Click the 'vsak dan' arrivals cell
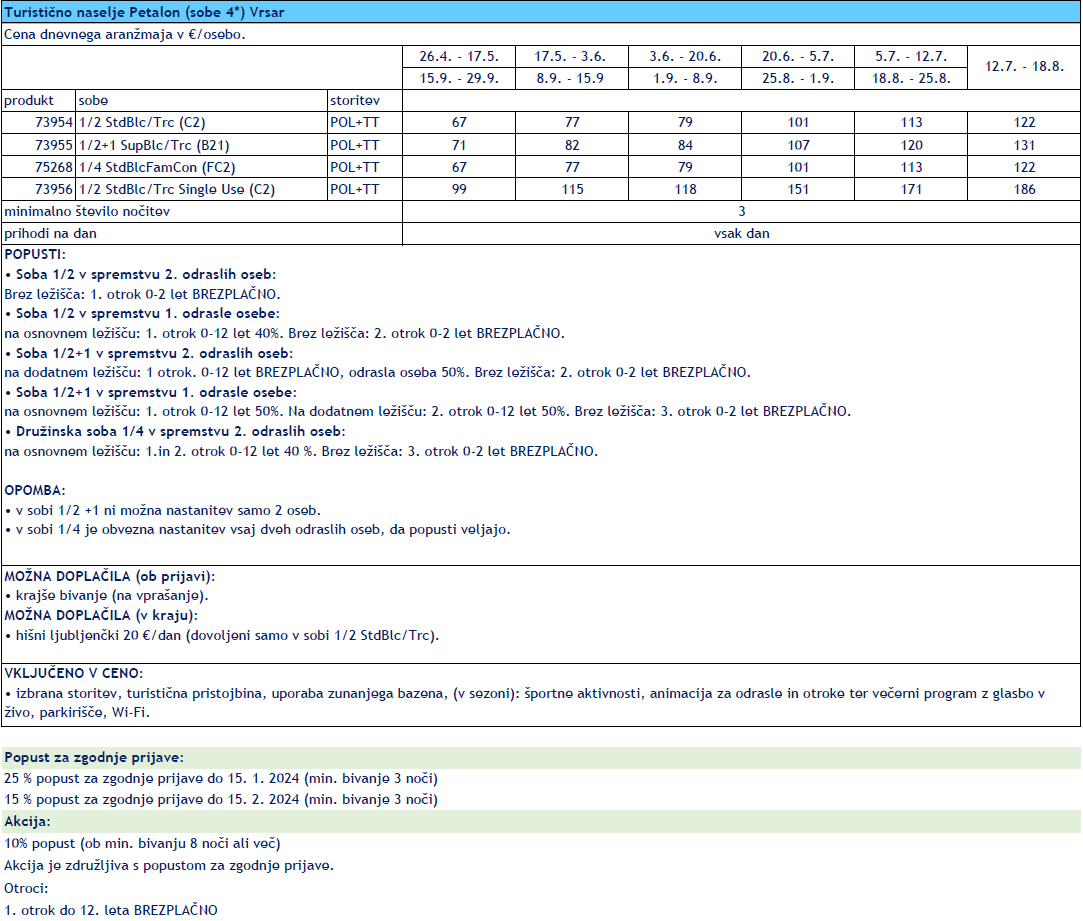1083x921 pixels. click(741, 233)
